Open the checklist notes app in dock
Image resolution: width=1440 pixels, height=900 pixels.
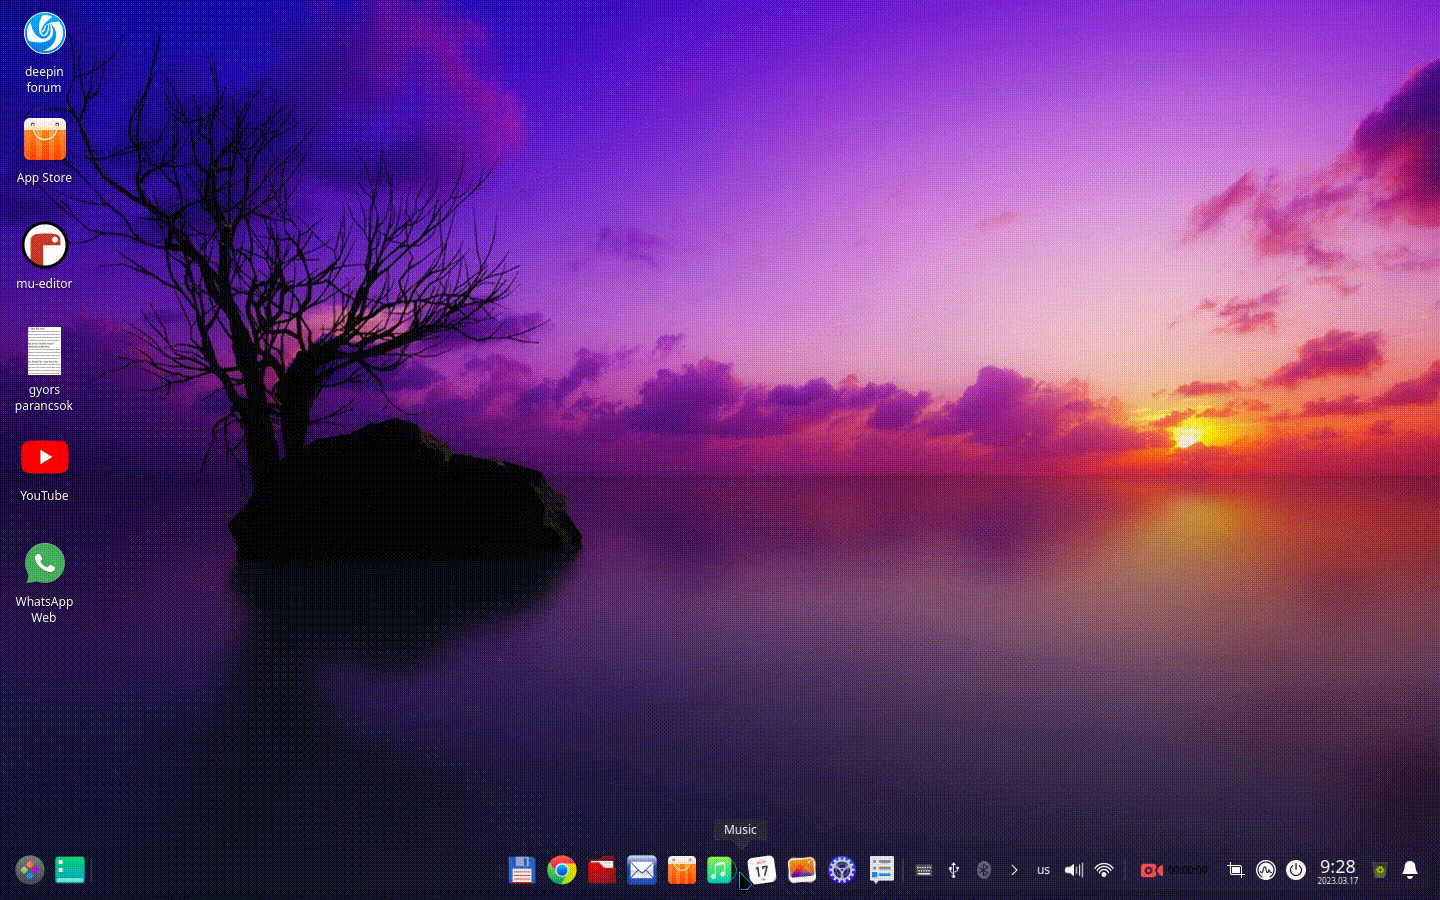point(882,870)
